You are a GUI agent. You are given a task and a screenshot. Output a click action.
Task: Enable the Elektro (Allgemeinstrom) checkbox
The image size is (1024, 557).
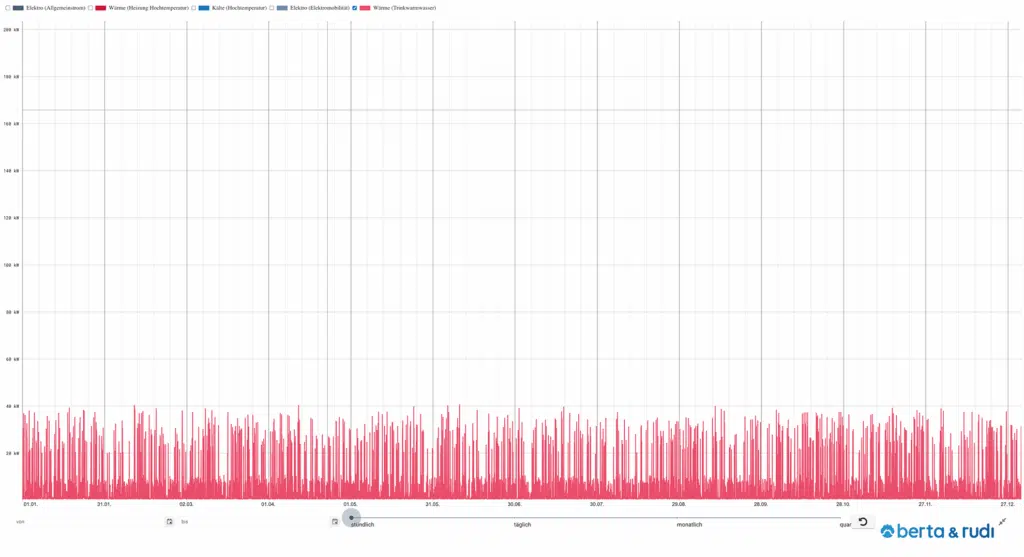6,8
